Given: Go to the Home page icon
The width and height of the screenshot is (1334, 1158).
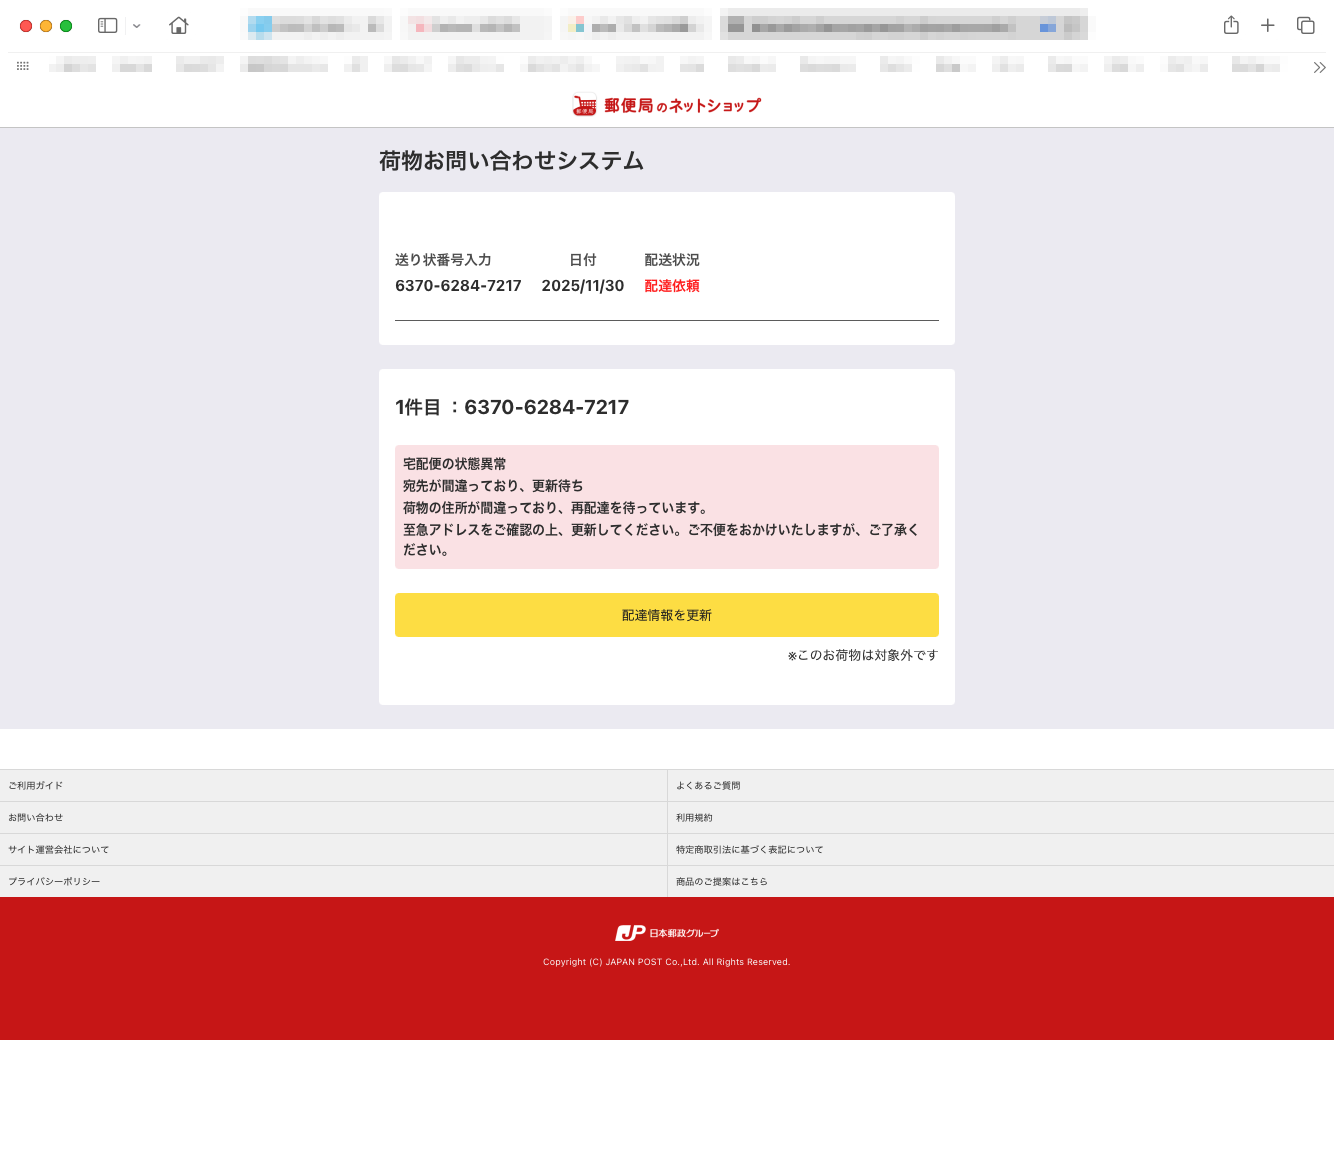Looking at the screenshot, I should pyautogui.click(x=179, y=26).
